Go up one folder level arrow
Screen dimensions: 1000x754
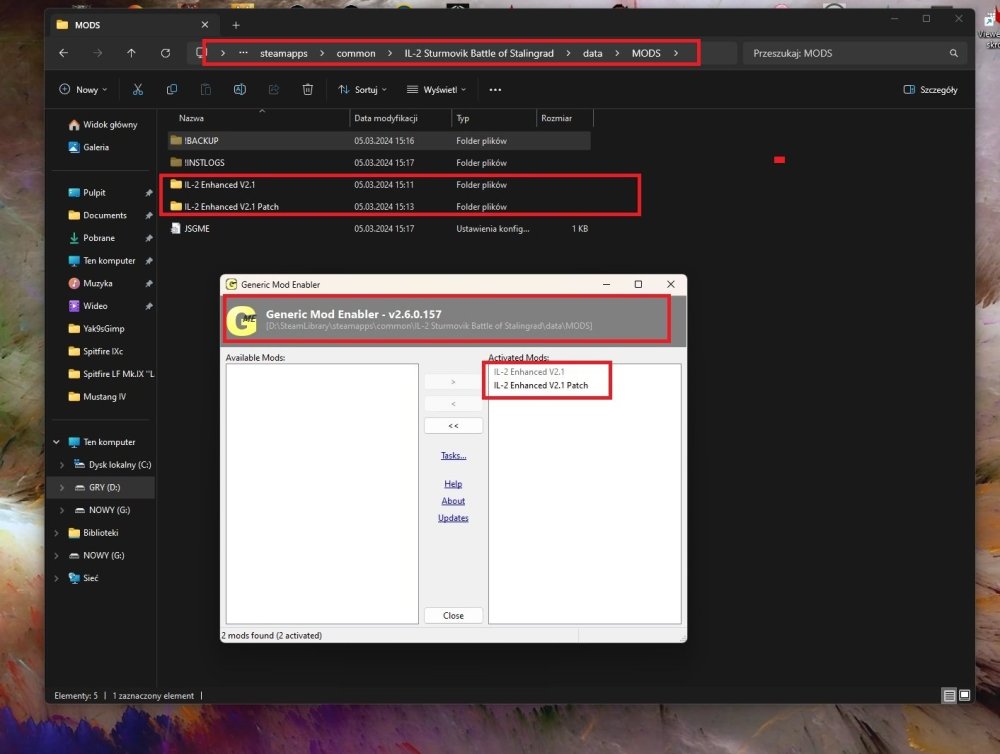pyautogui.click(x=131, y=53)
